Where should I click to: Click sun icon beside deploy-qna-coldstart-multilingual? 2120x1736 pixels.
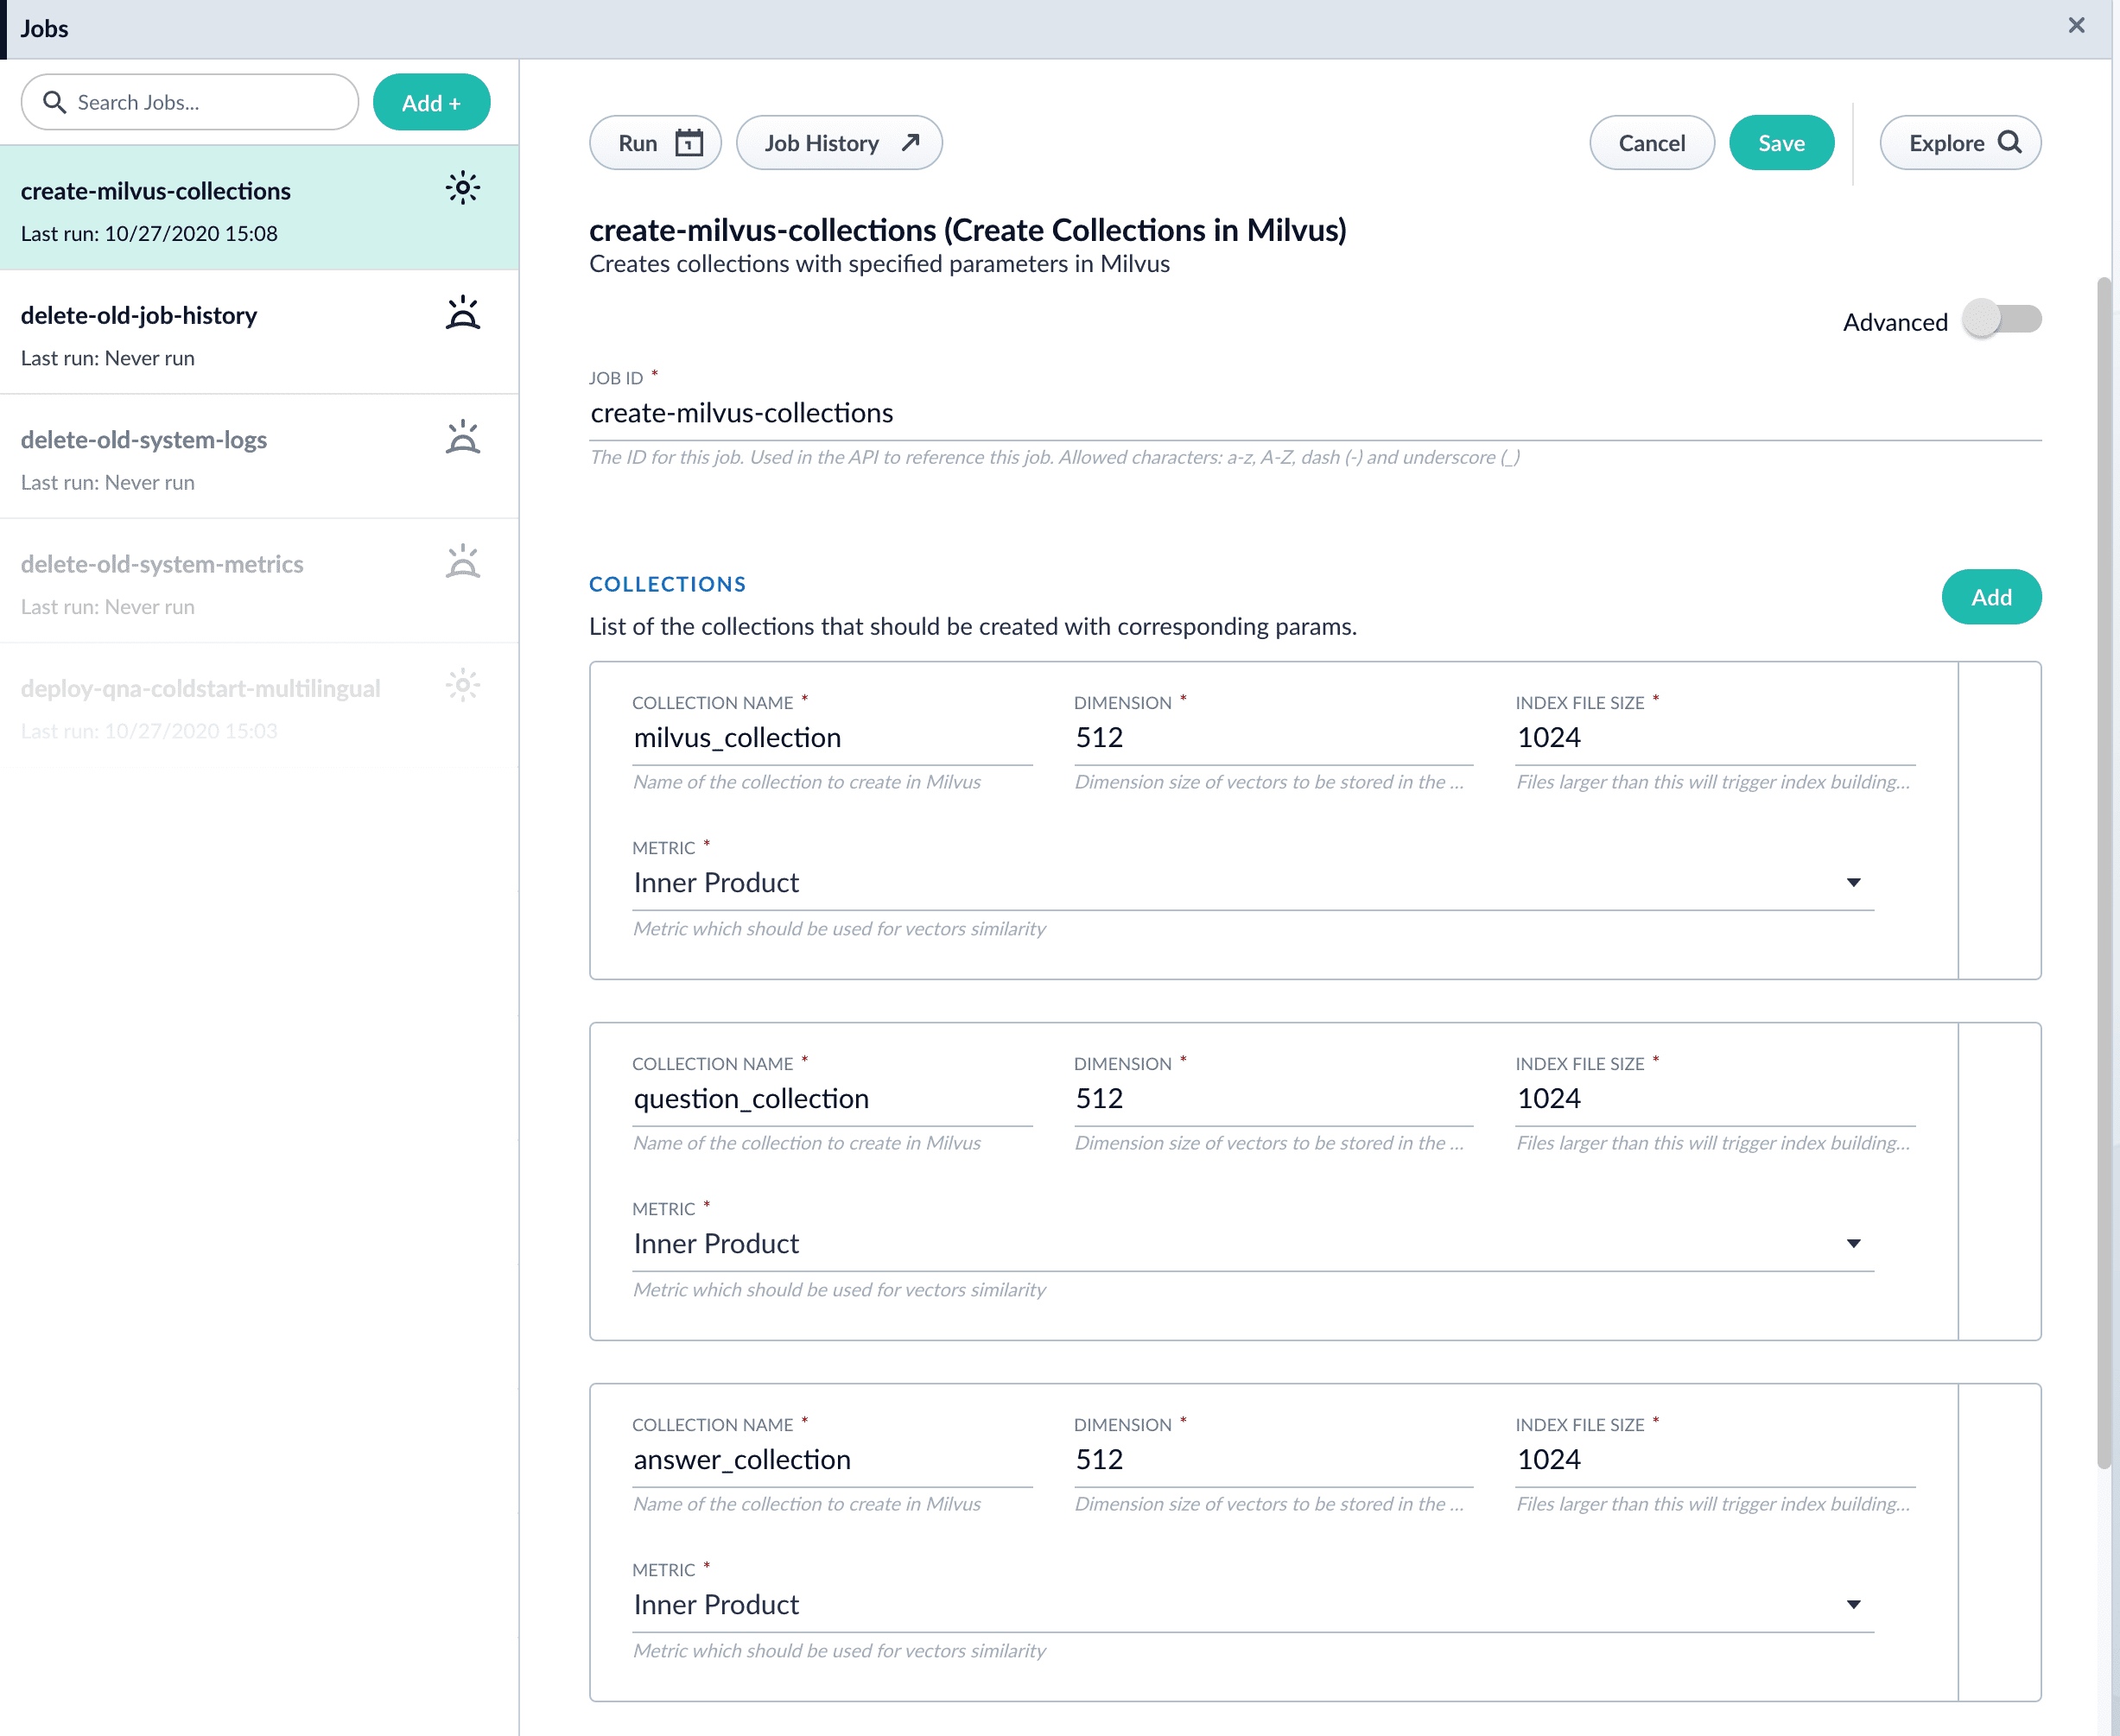tap(462, 686)
